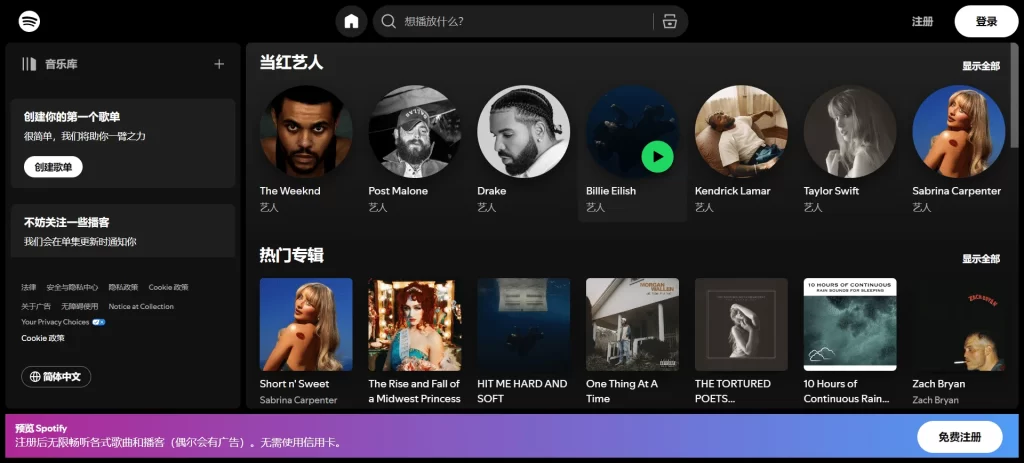This screenshot has height=463, width=1024.
Task: Click the music library icon
Action: coord(29,64)
